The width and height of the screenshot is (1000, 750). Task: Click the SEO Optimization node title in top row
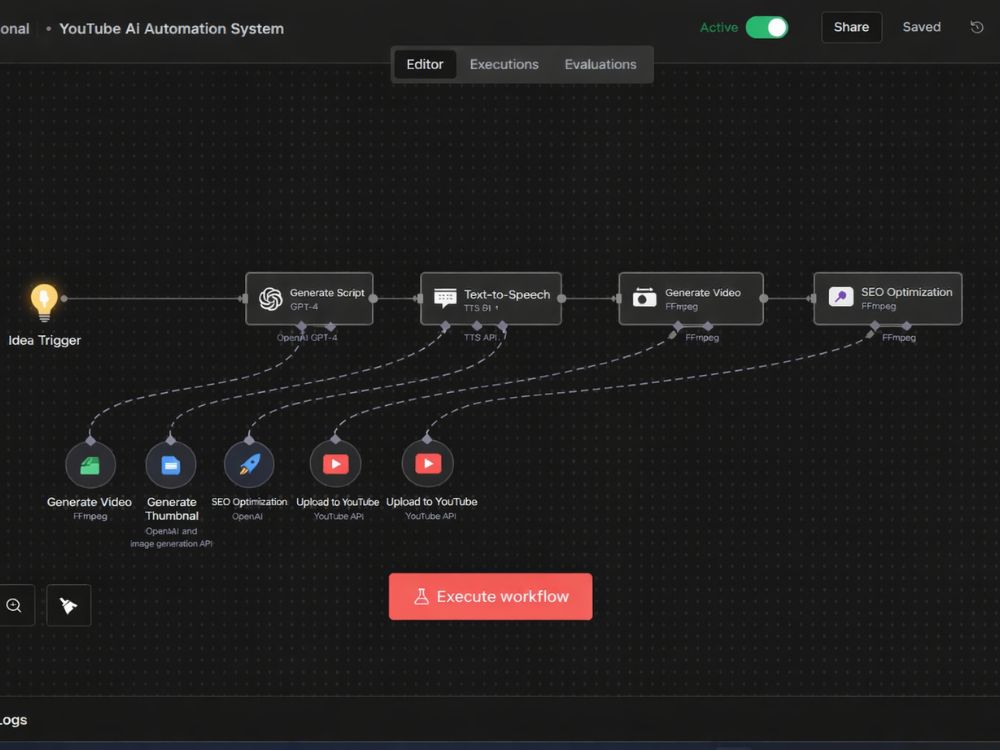point(906,292)
